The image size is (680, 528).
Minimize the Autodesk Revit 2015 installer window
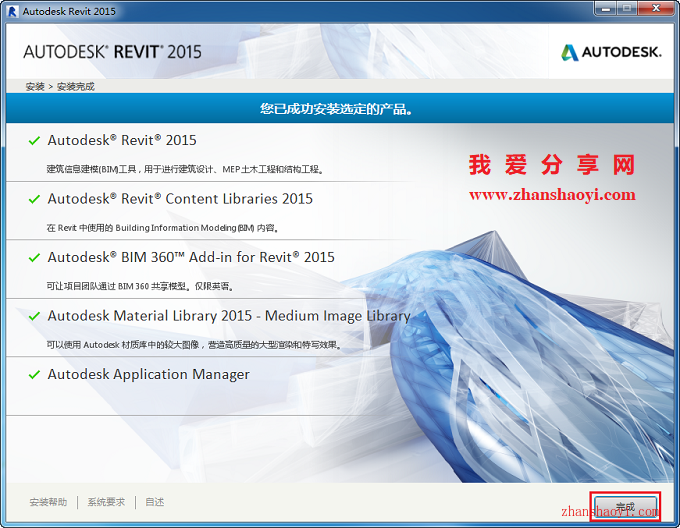(606, 8)
